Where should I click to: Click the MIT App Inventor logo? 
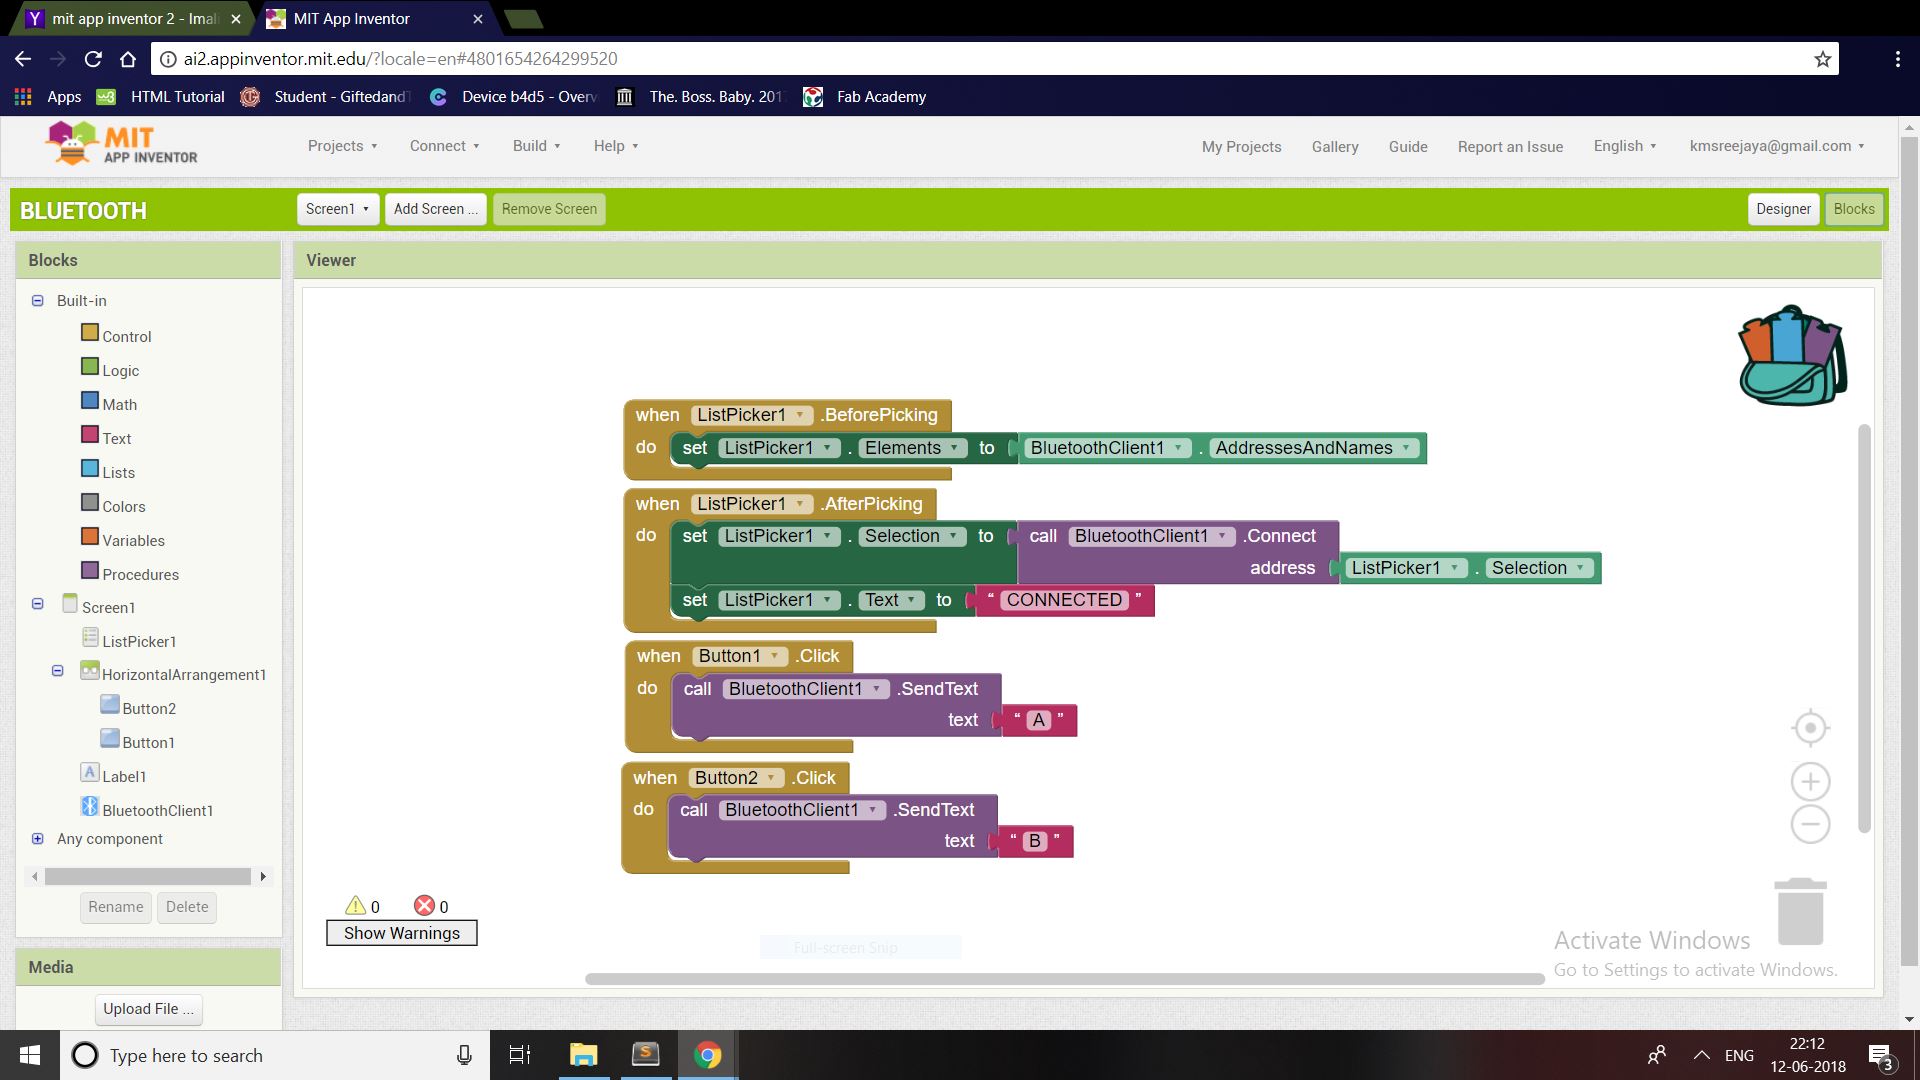point(122,145)
